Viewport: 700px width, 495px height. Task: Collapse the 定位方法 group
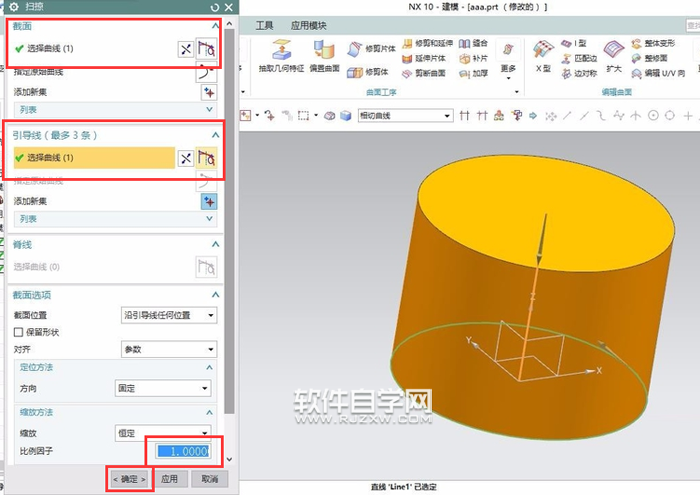point(209,367)
